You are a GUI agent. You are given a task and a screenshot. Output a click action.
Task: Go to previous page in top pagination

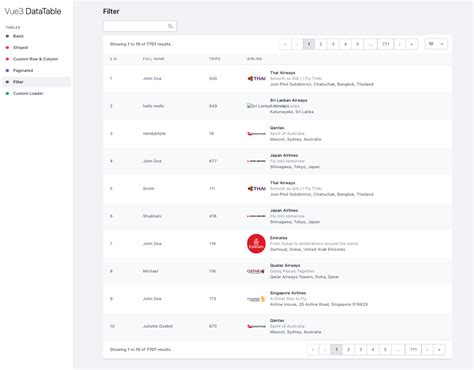(297, 44)
